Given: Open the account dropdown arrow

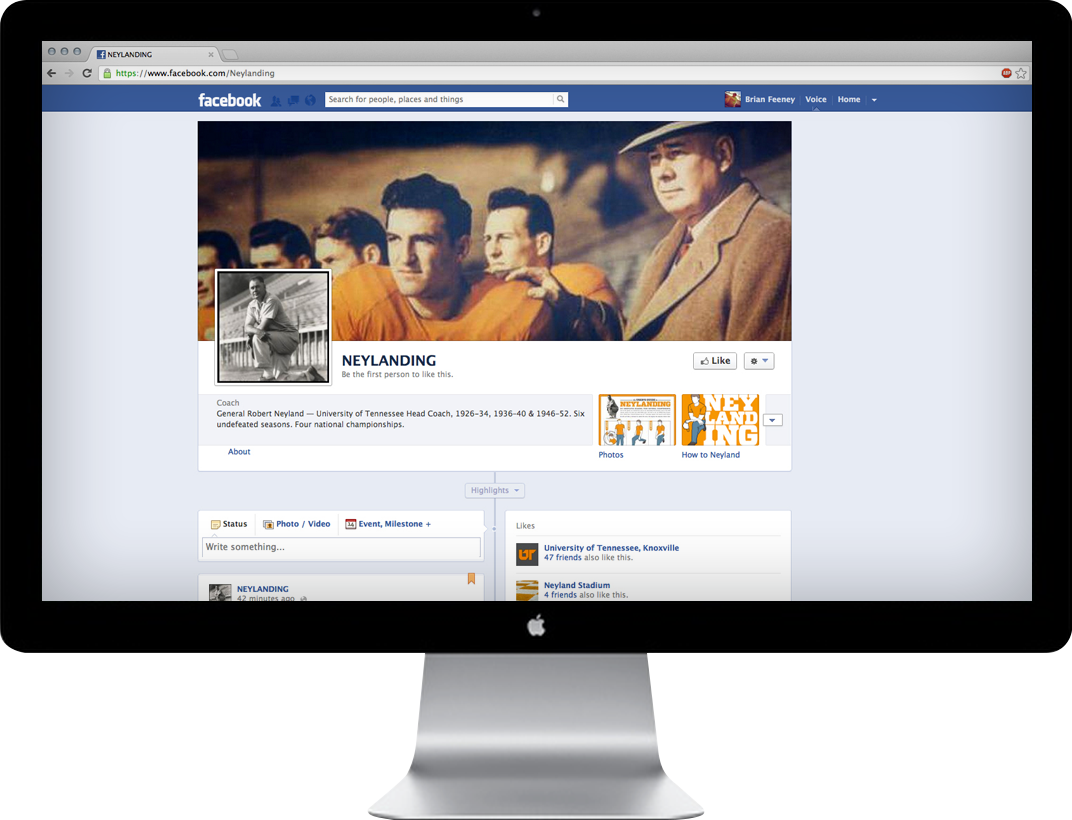Looking at the screenshot, I should point(874,100).
